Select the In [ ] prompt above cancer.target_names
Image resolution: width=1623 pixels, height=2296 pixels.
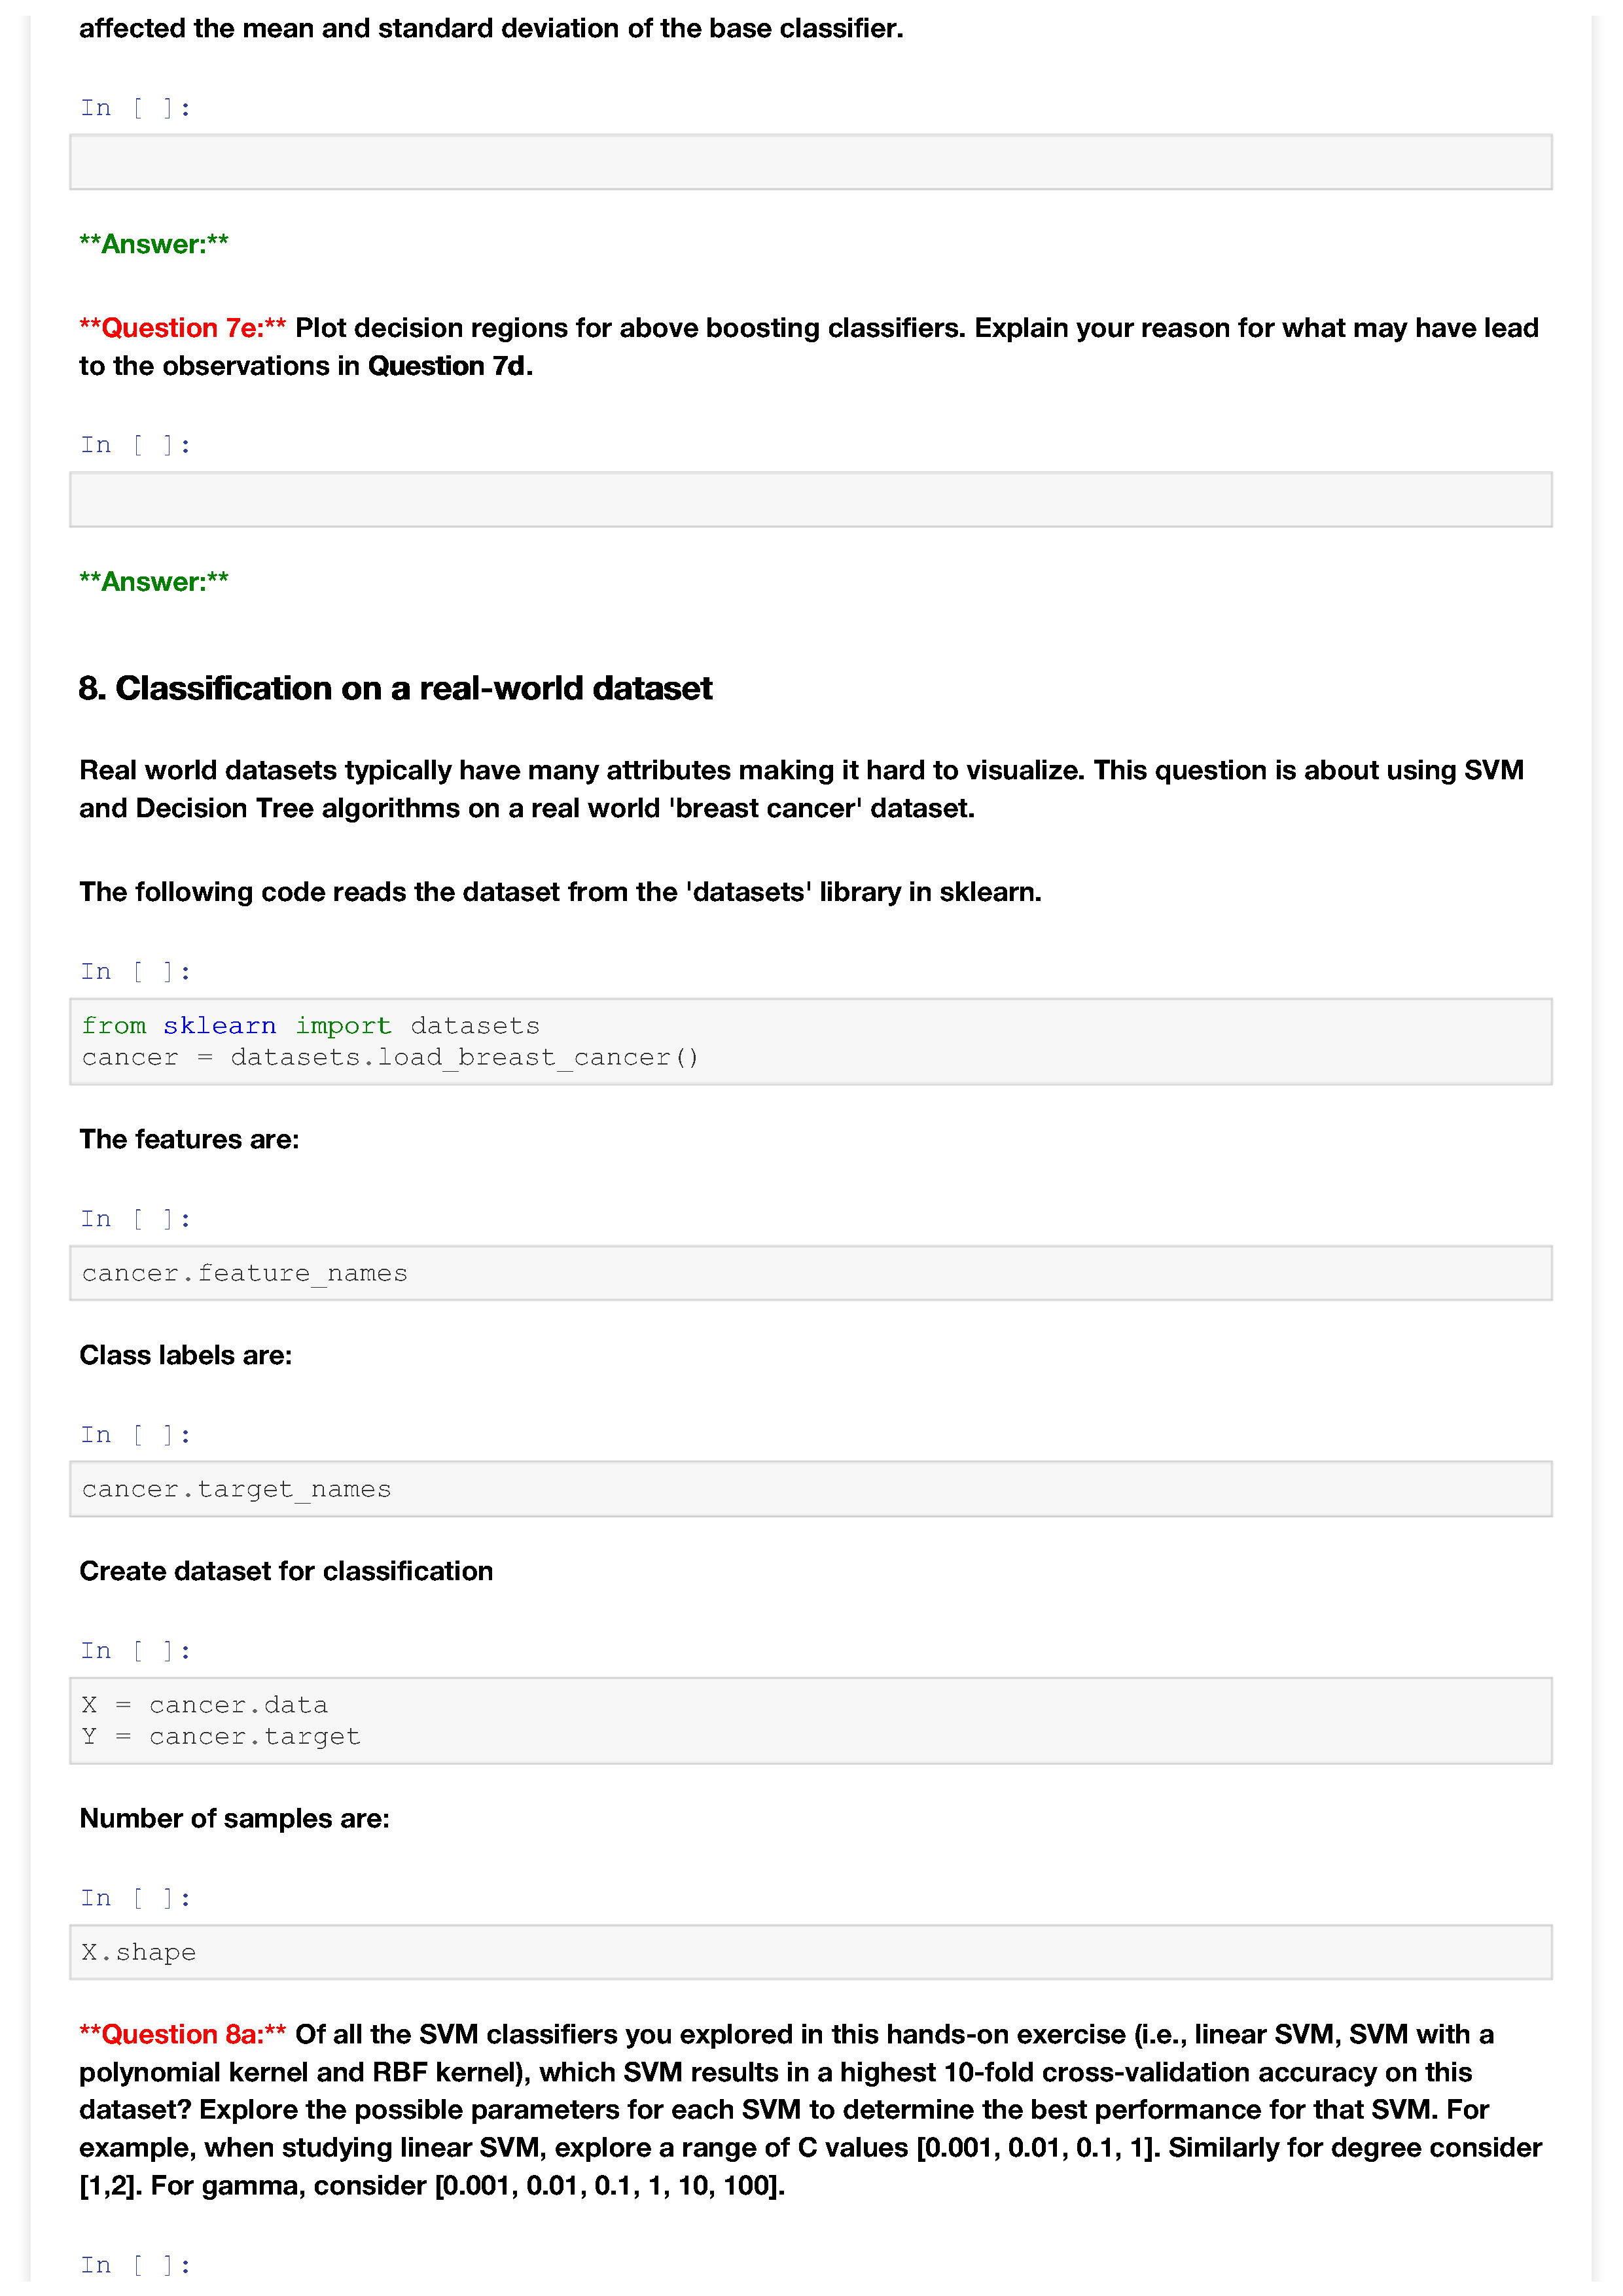(x=135, y=1434)
